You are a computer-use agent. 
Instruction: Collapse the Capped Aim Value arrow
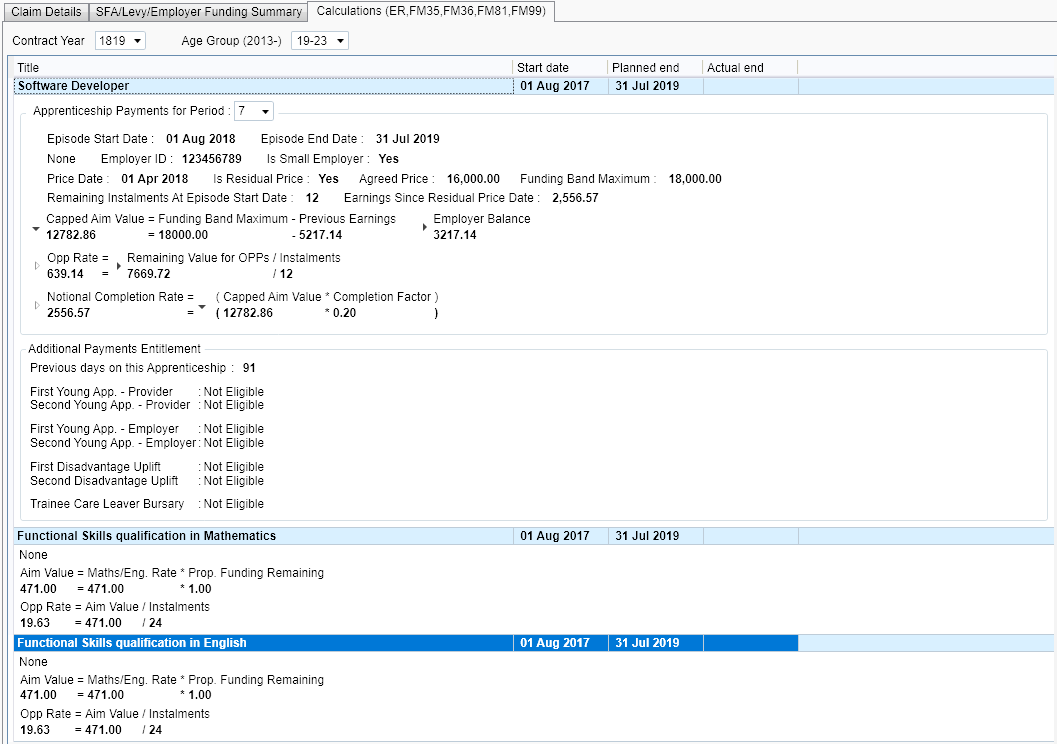[37, 228]
